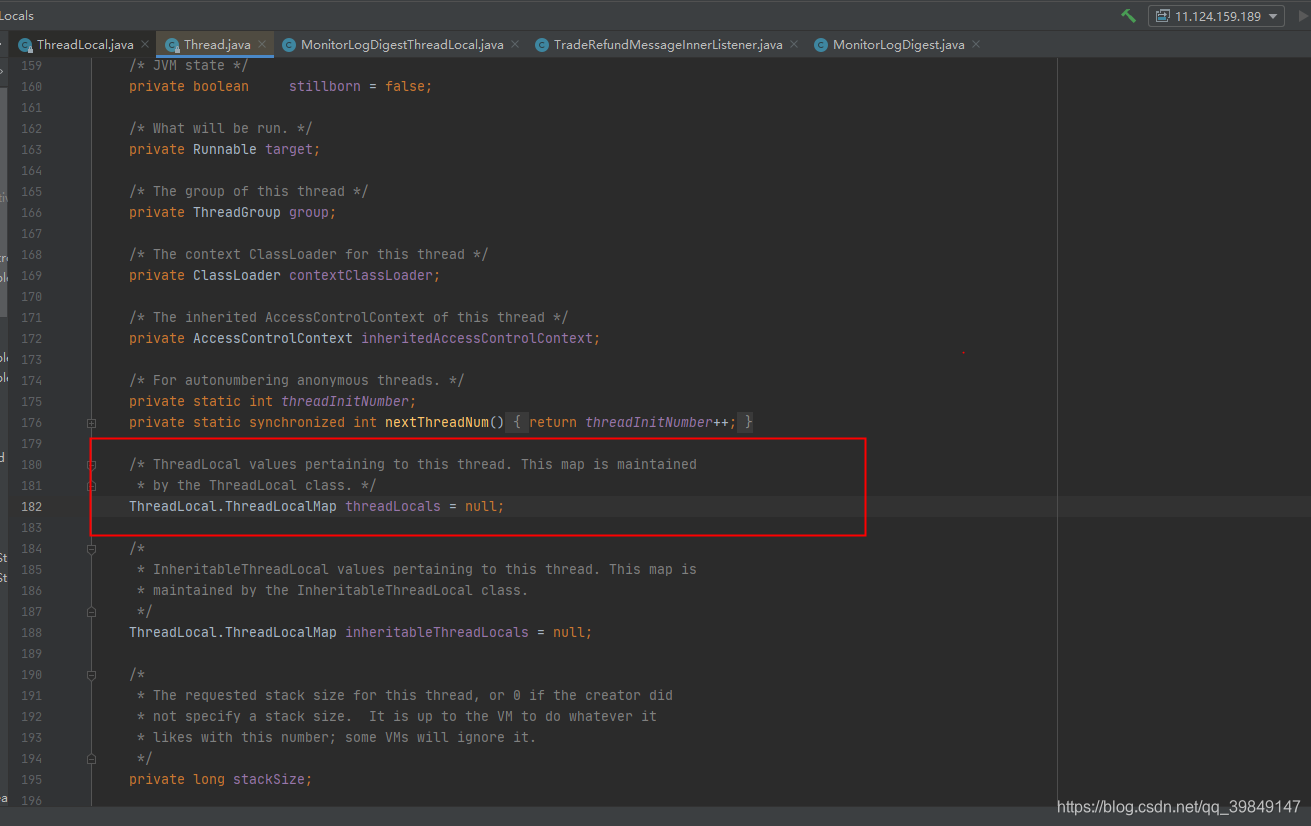The image size is (1311, 826).
Task: Click the 'boolean' keyword on line 160
Action: pyautogui.click(x=221, y=86)
